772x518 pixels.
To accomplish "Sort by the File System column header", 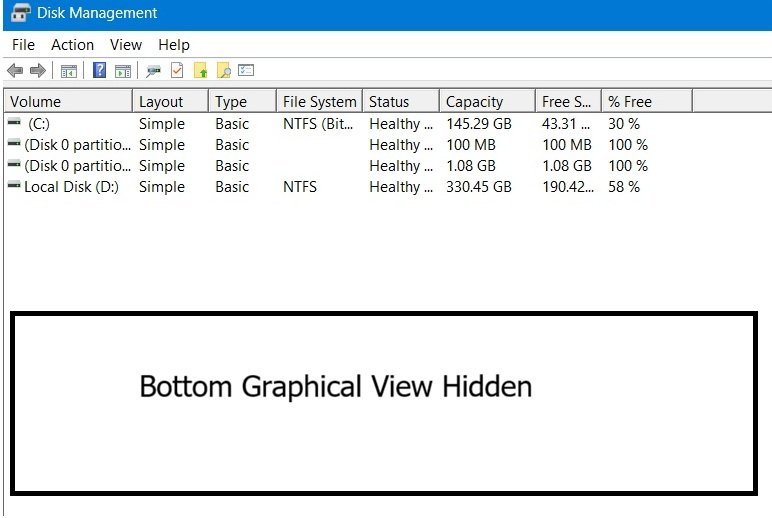I will pos(320,101).
